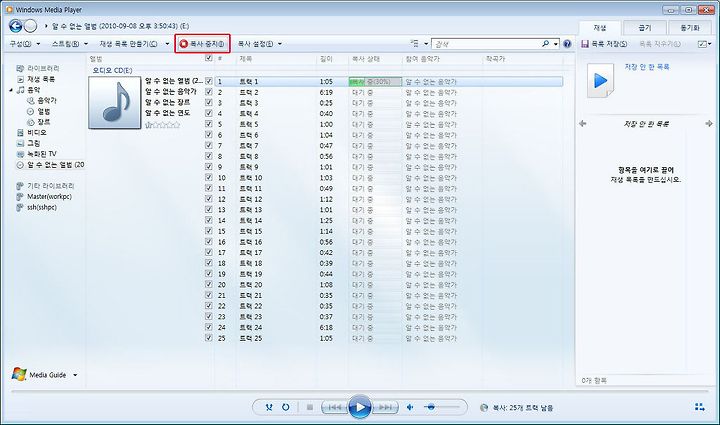Toggle the select-all tracks checkbox in header

209,58
